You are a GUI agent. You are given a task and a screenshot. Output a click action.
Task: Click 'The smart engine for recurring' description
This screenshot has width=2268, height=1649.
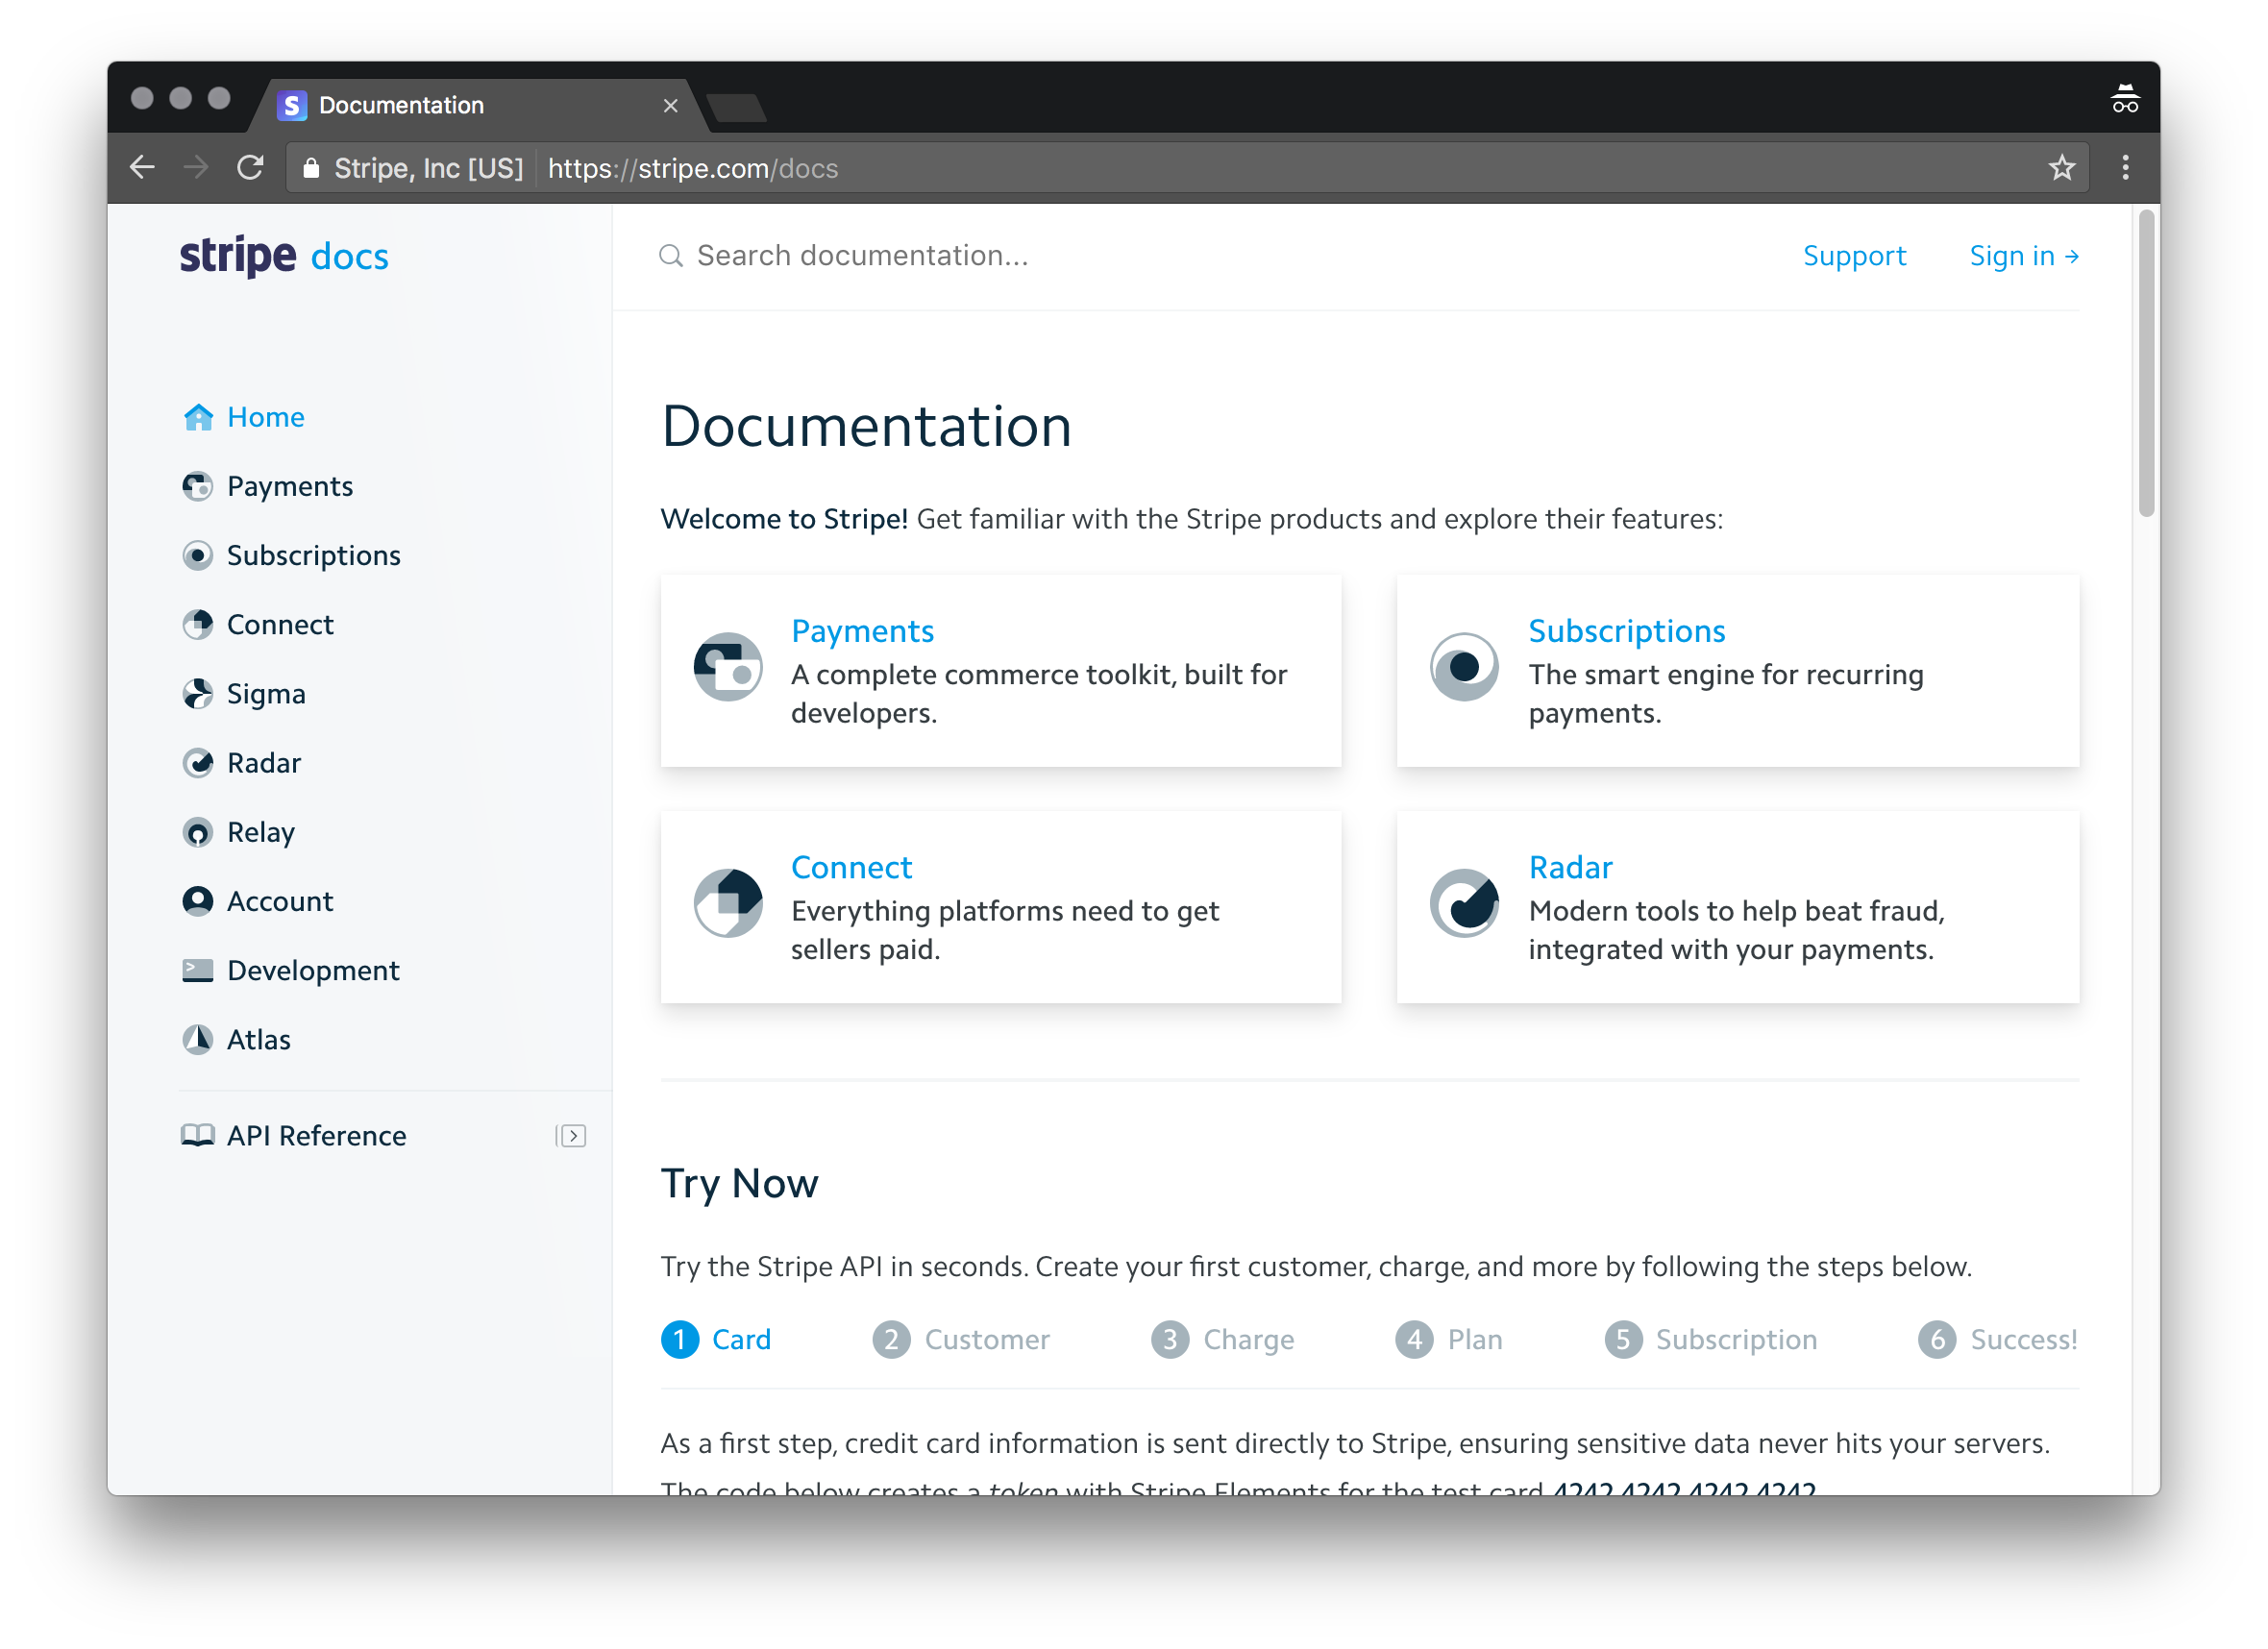coord(1726,693)
